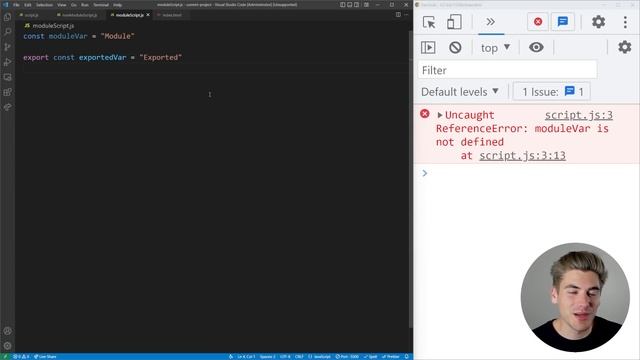Image resolution: width=640 pixels, height=360 pixels.
Task: Open the Selection menu
Action: click(44, 5)
